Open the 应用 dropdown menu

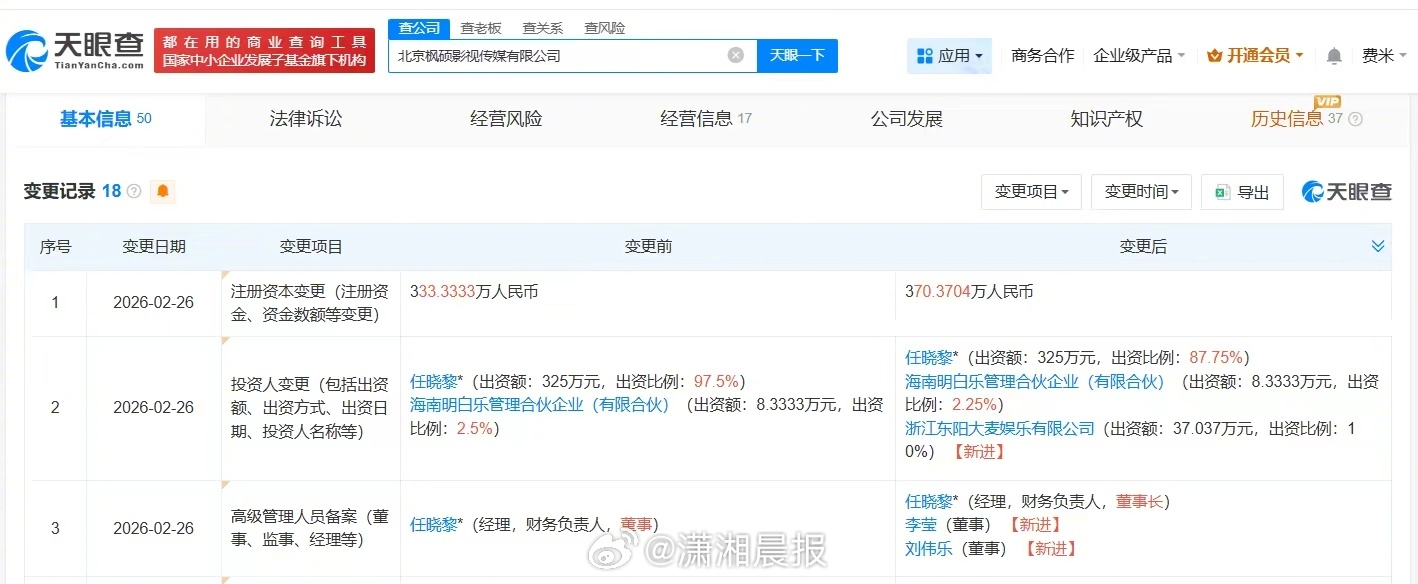(x=949, y=56)
